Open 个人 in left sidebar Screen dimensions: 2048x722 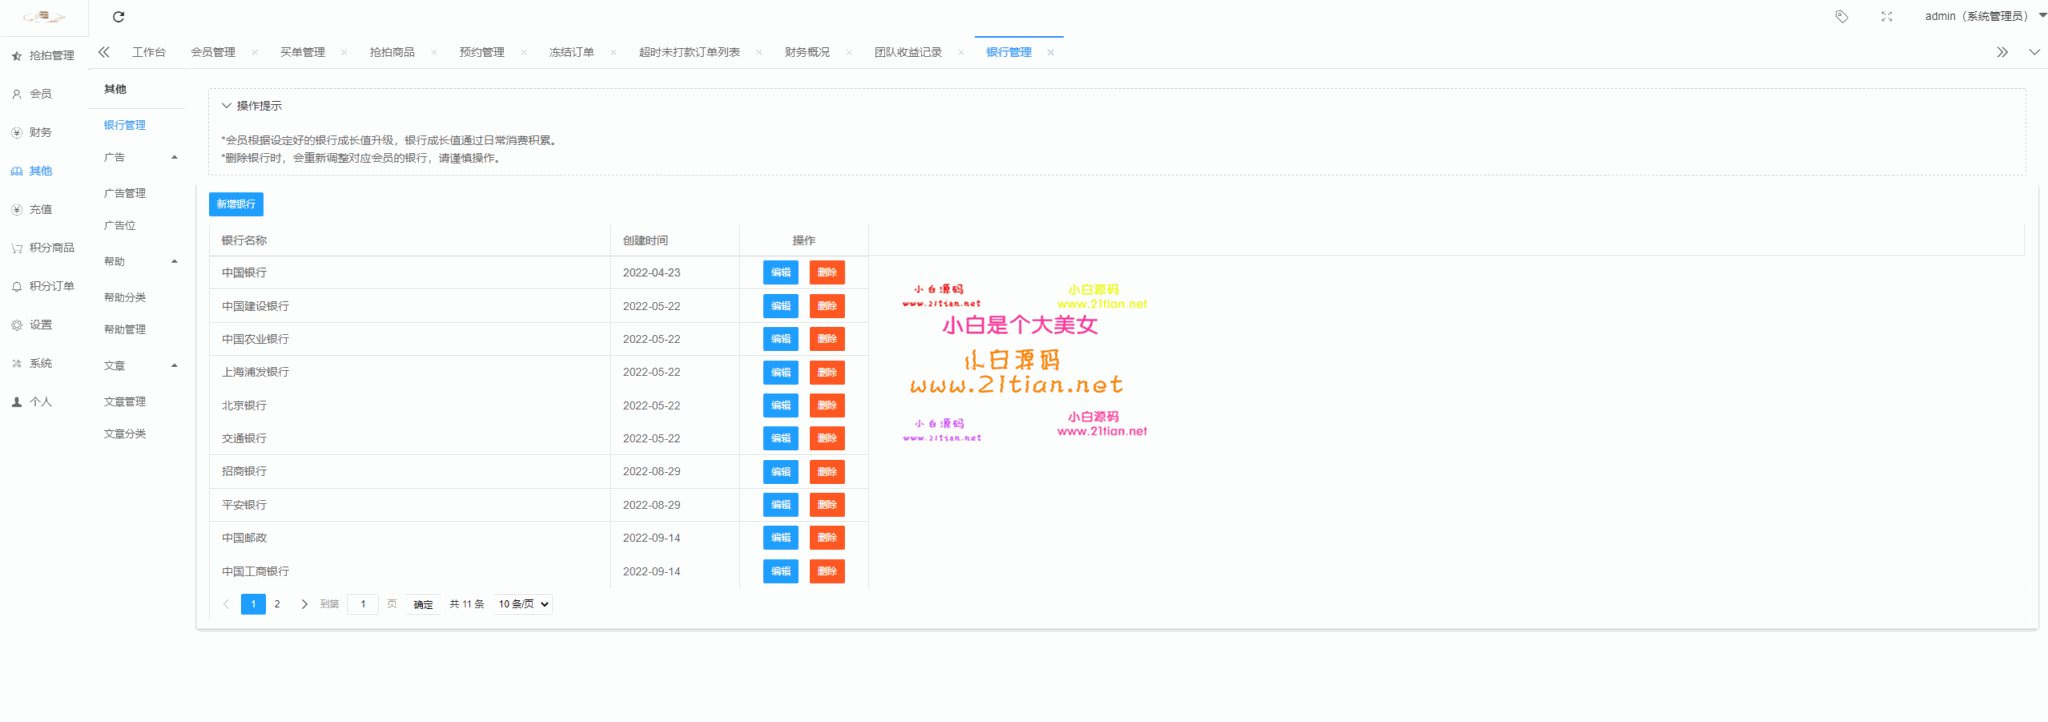(x=32, y=401)
